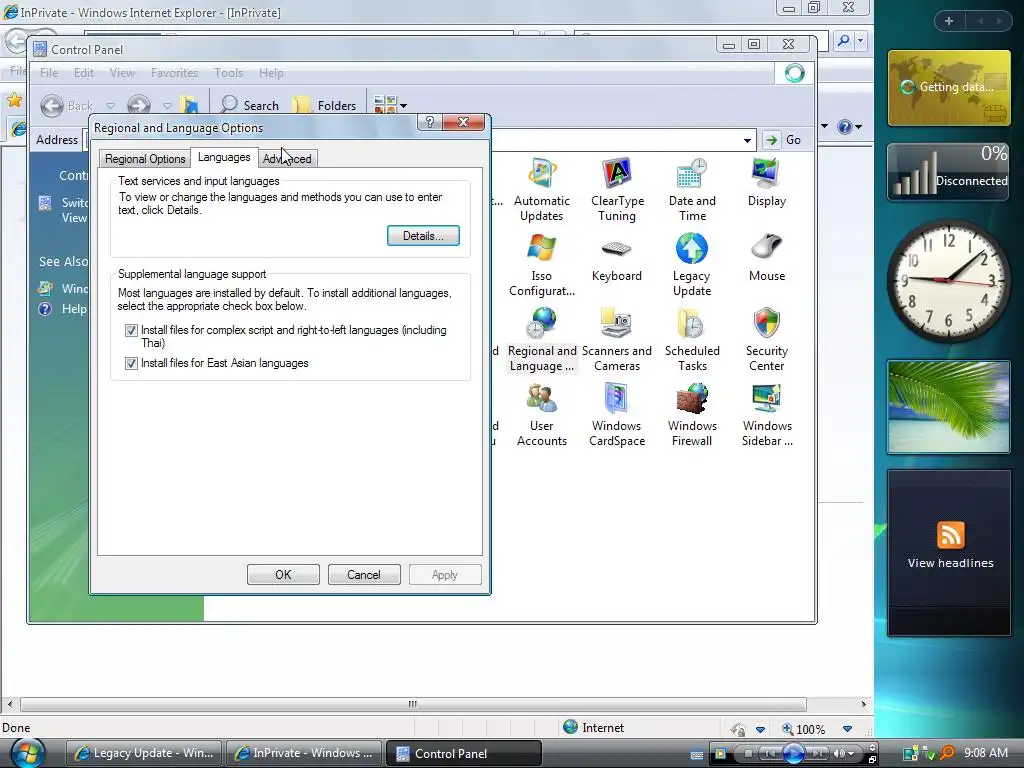
Task: Switch to Legacy Update taskbar button
Action: pyautogui.click(x=144, y=753)
